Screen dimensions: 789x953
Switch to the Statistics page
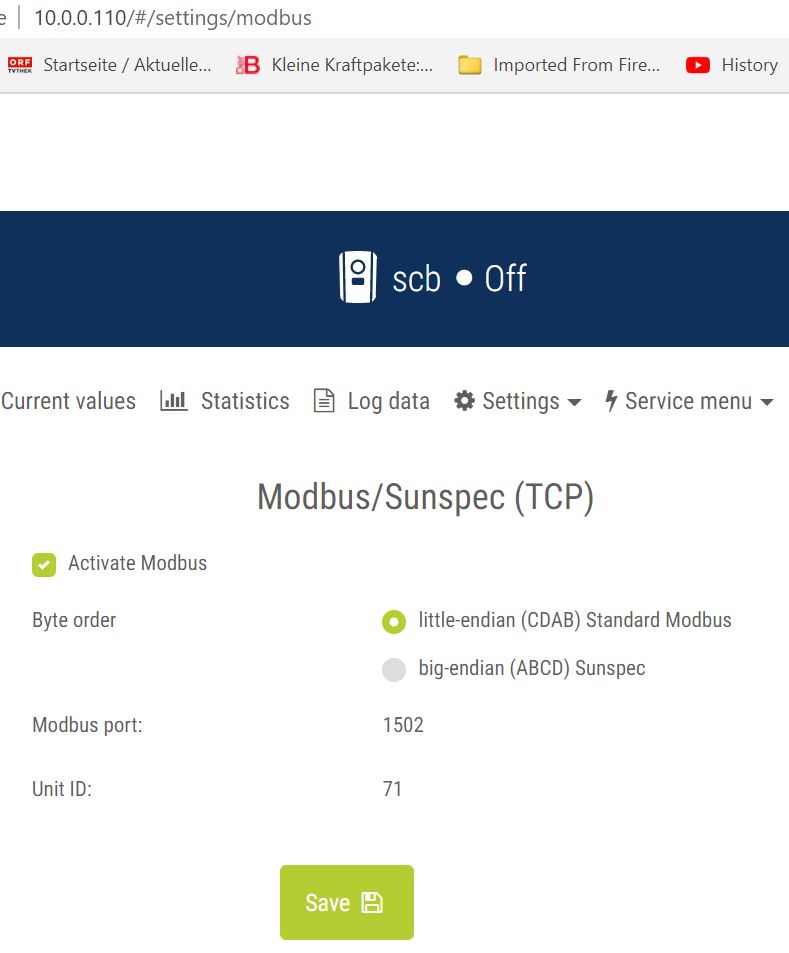click(244, 401)
